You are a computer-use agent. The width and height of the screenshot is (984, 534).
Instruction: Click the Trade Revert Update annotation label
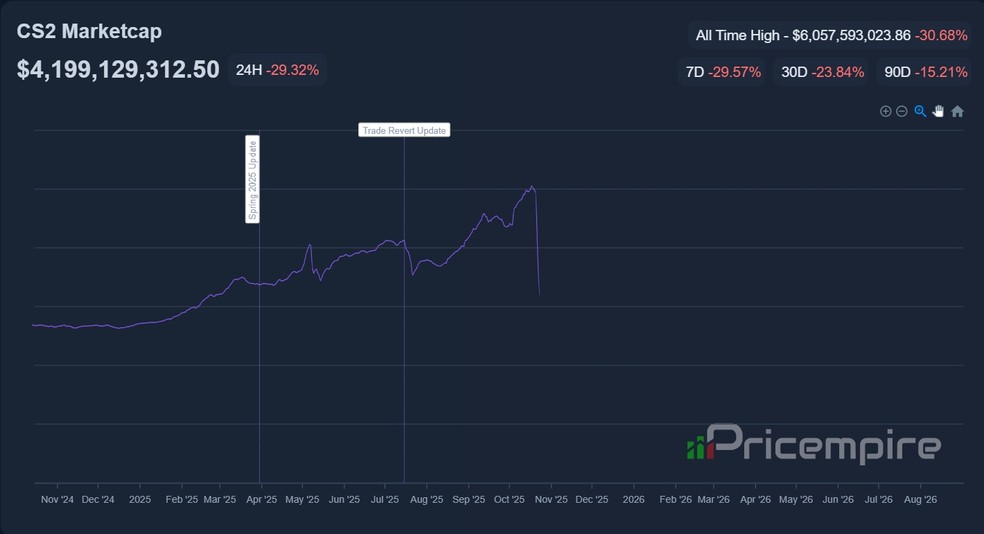coord(404,130)
